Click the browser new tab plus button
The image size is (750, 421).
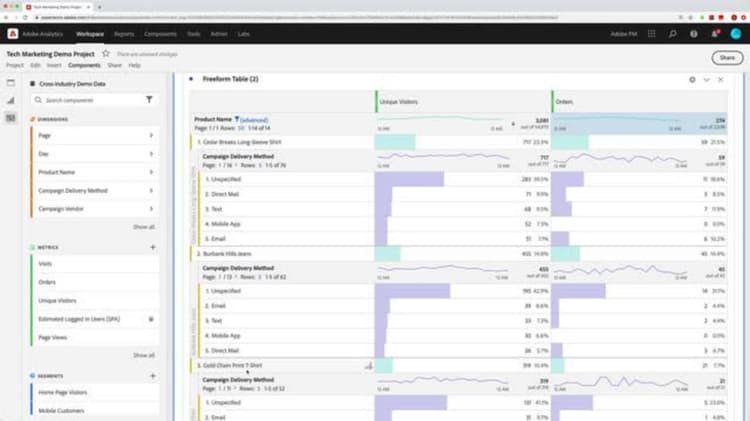pyautogui.click(x=99, y=7)
